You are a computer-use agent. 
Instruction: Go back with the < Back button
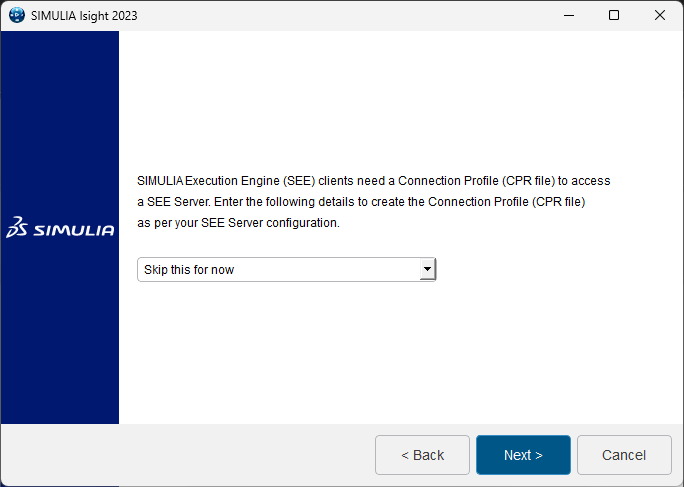(x=422, y=455)
